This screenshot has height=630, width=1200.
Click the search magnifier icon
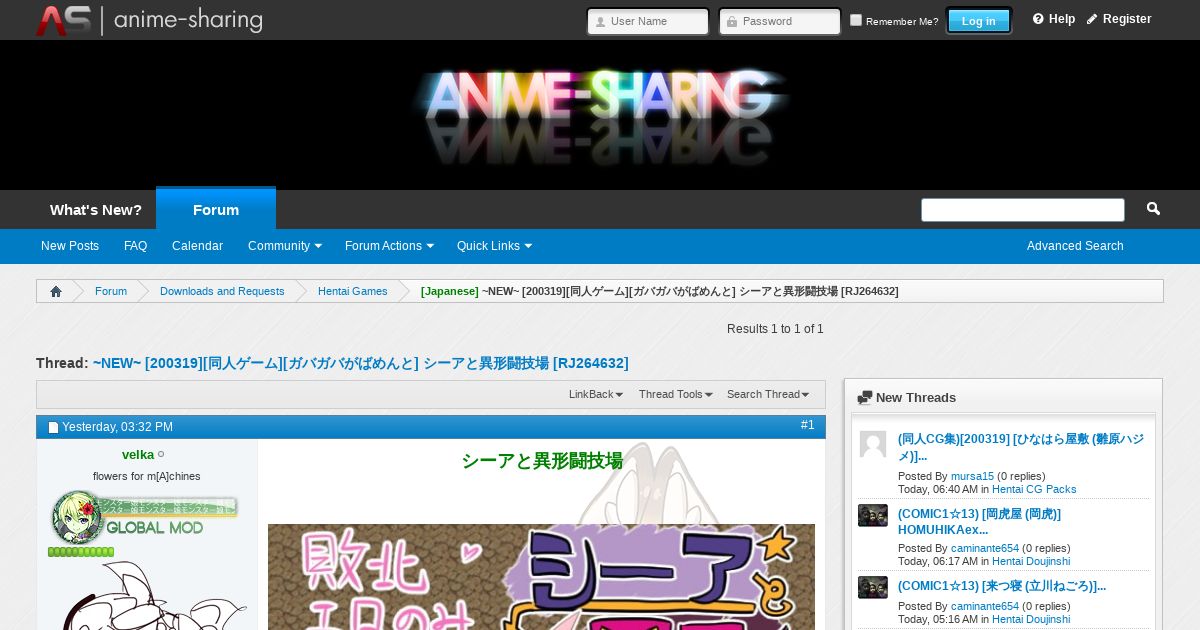[x=1153, y=209]
